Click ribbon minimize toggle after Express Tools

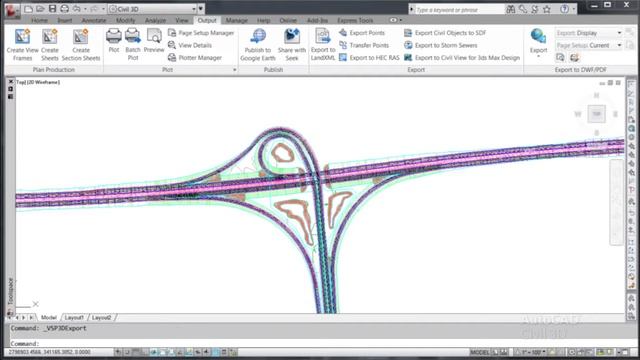[393, 20]
